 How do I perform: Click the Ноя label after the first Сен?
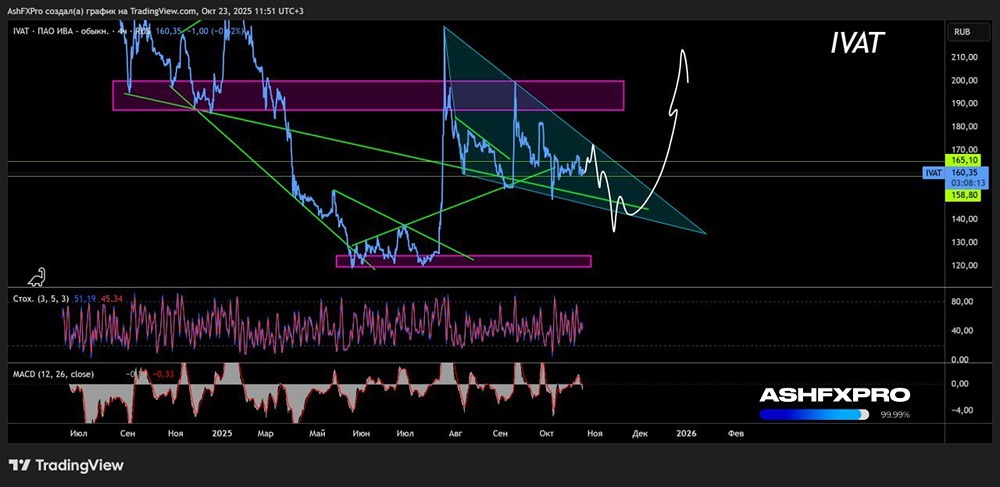[175, 433]
